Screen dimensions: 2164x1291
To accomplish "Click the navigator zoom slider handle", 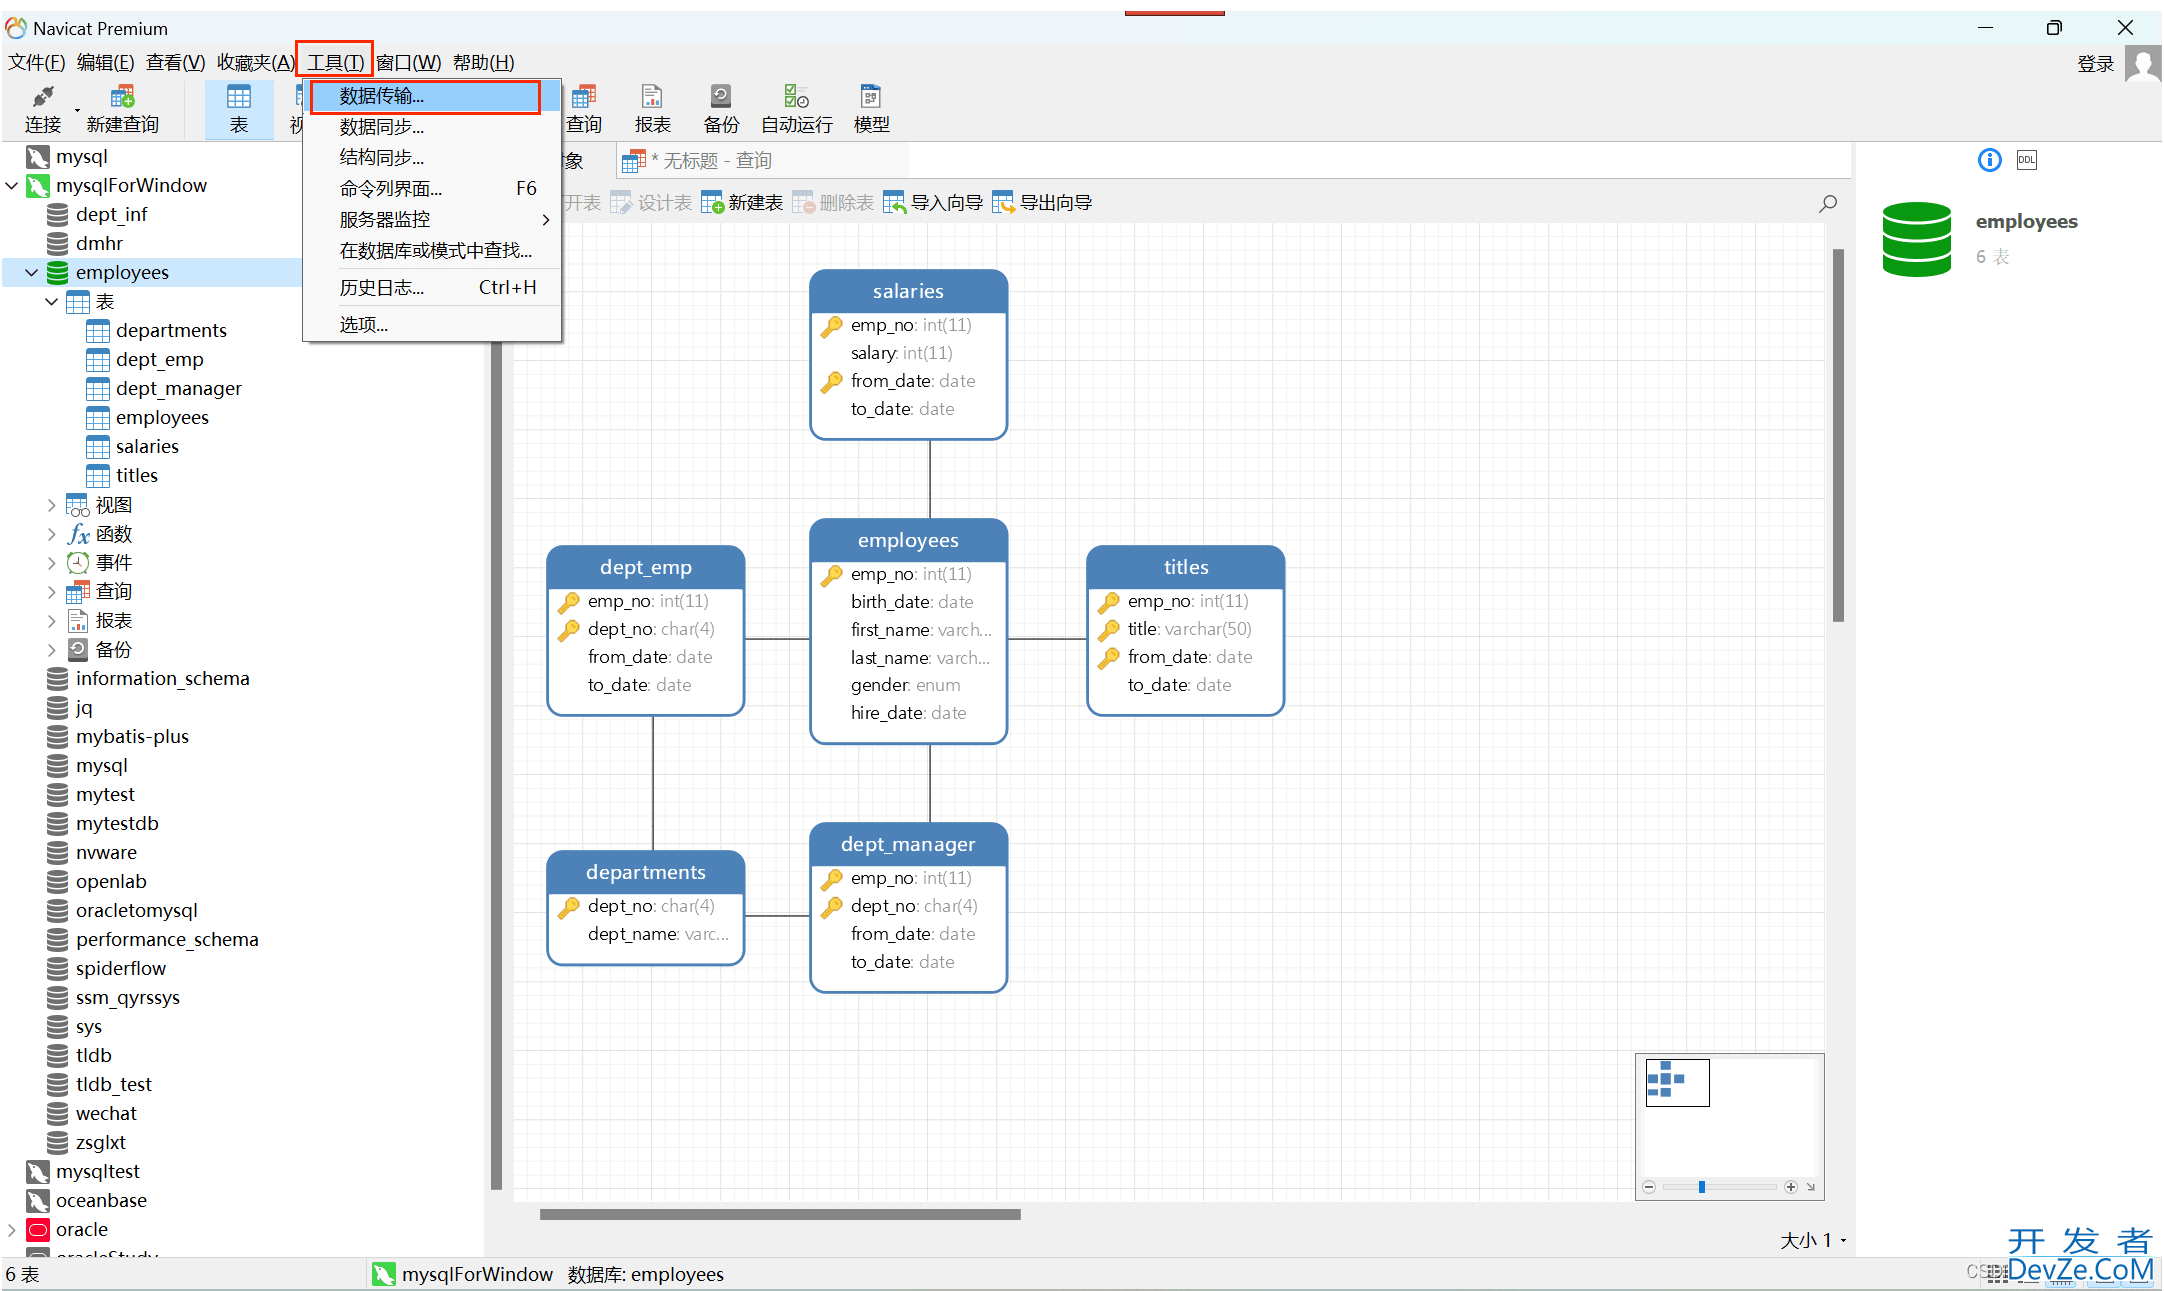I will click(1701, 1187).
